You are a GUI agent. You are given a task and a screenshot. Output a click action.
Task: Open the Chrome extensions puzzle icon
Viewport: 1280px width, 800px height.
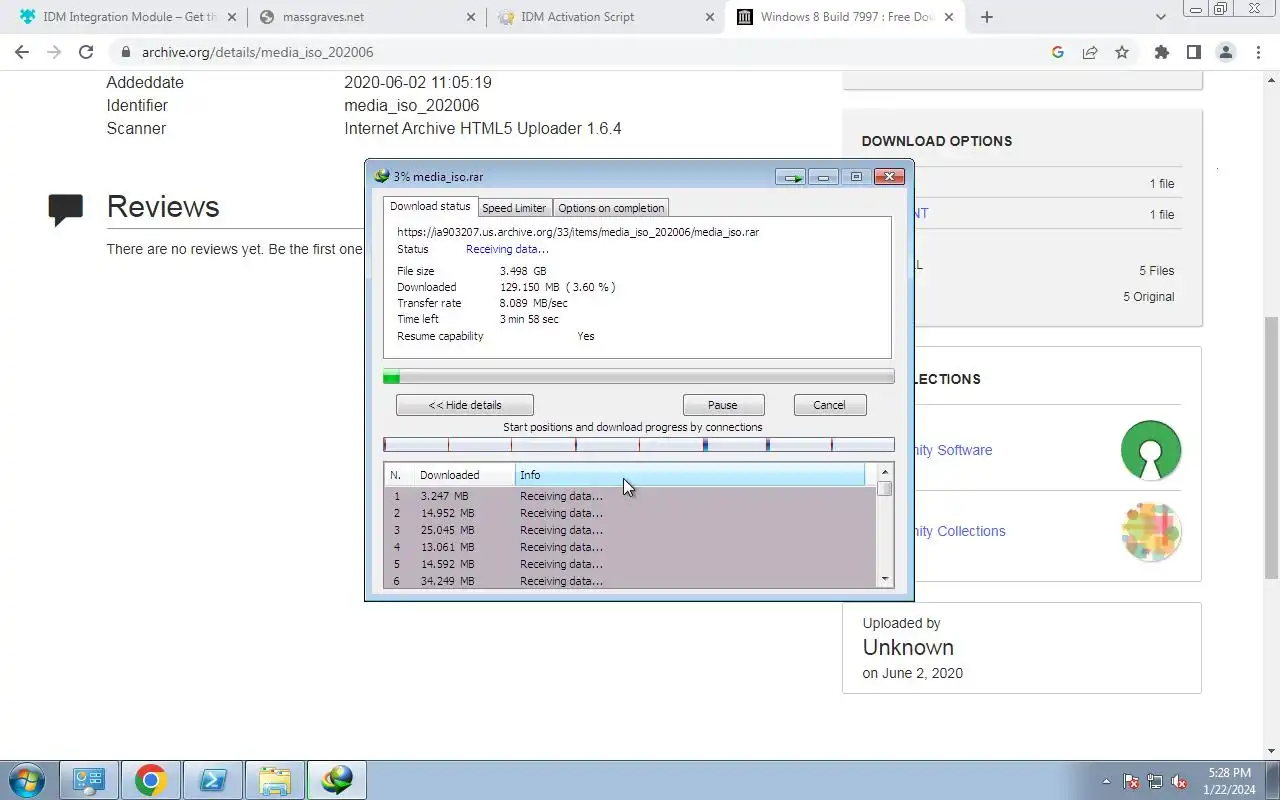1161,52
